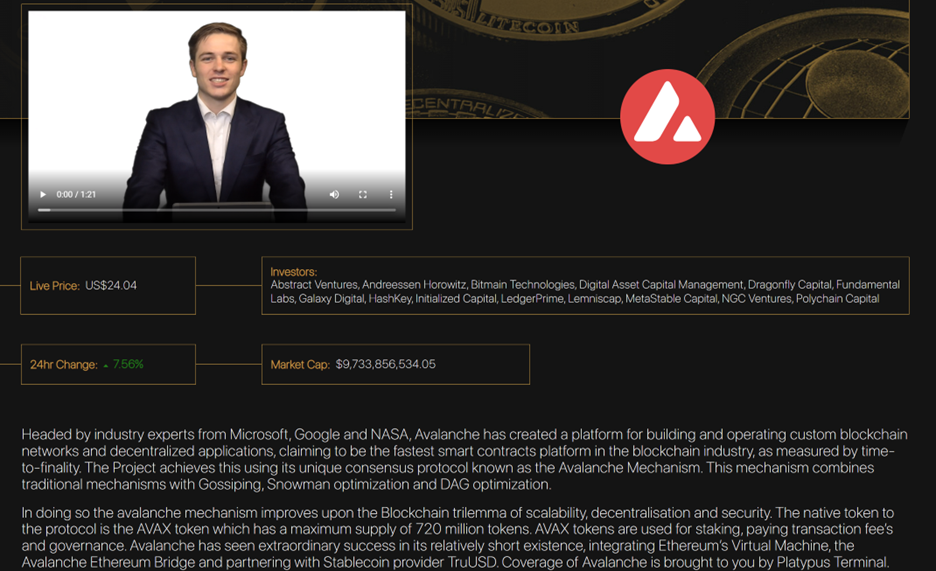Open the video's three-dot options menu
Viewport: 936px width, 571px height.
(391, 194)
